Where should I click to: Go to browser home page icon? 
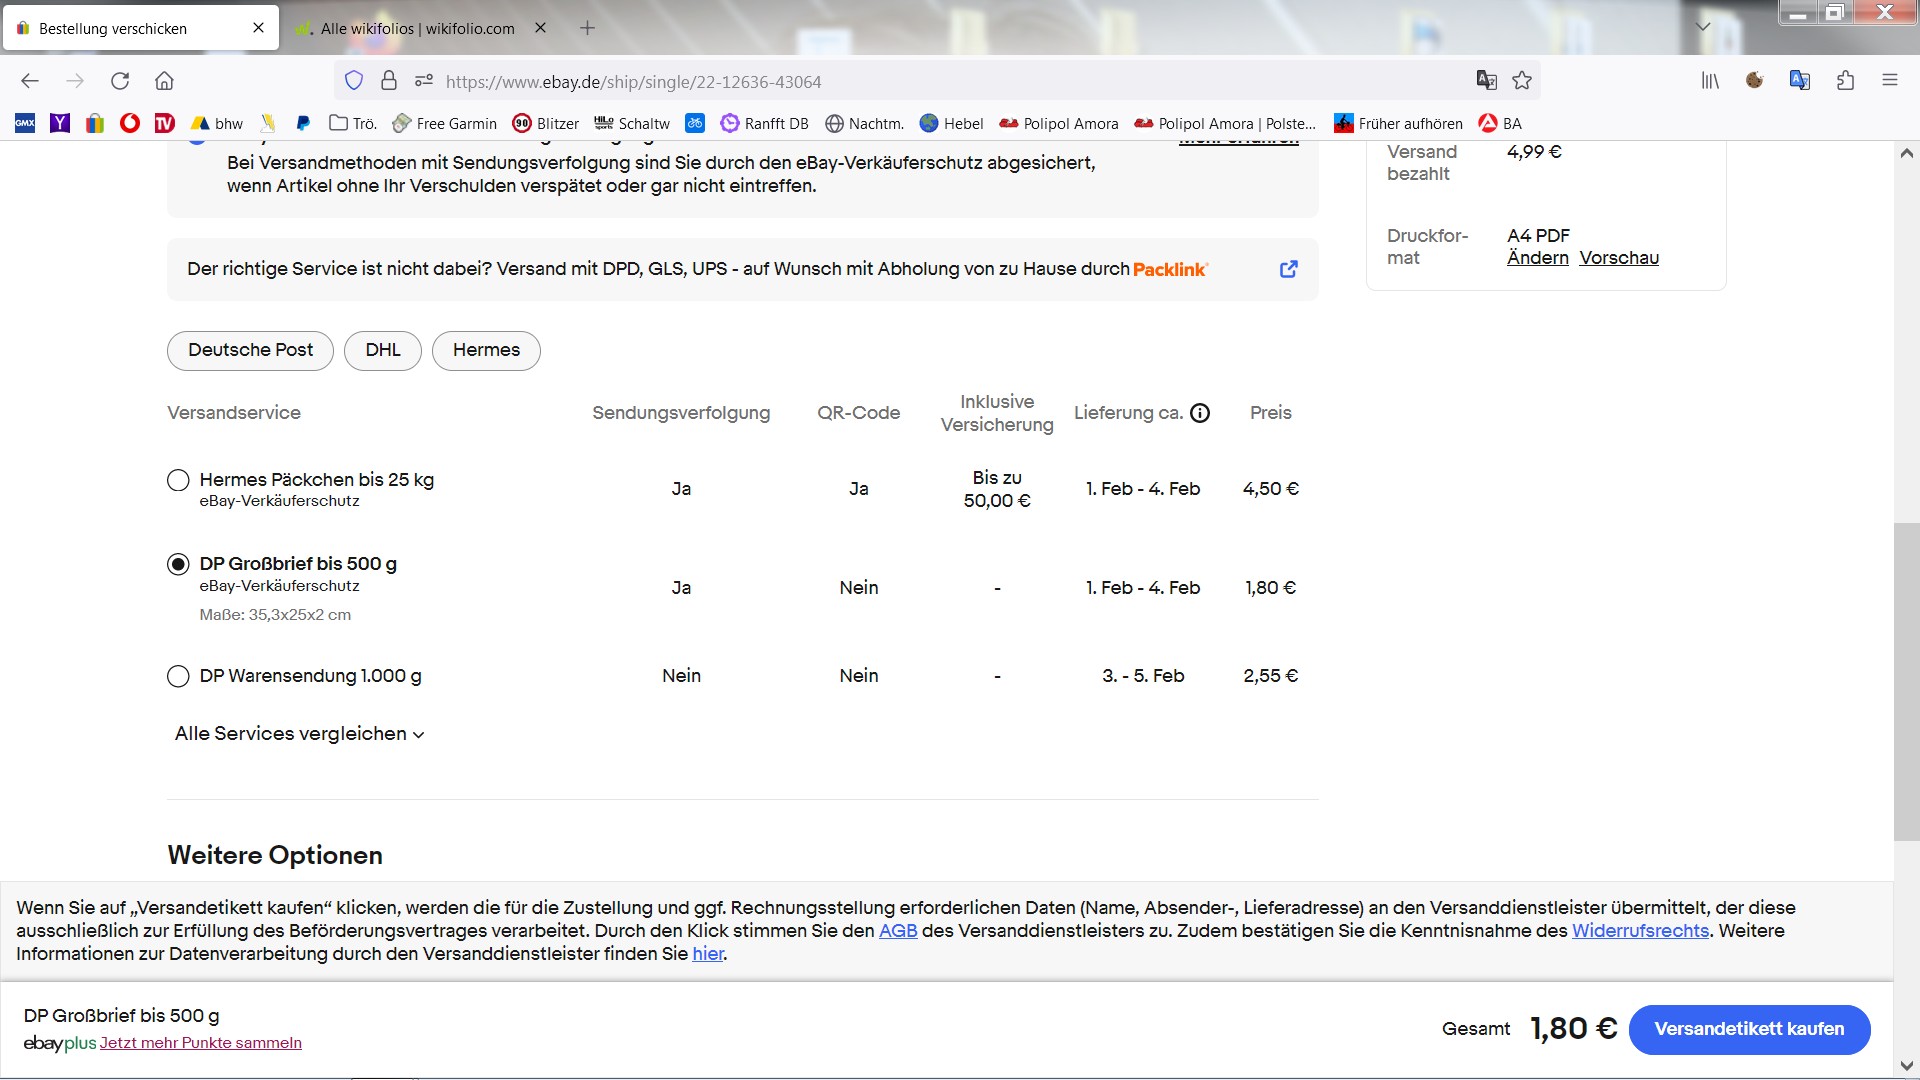coord(164,81)
